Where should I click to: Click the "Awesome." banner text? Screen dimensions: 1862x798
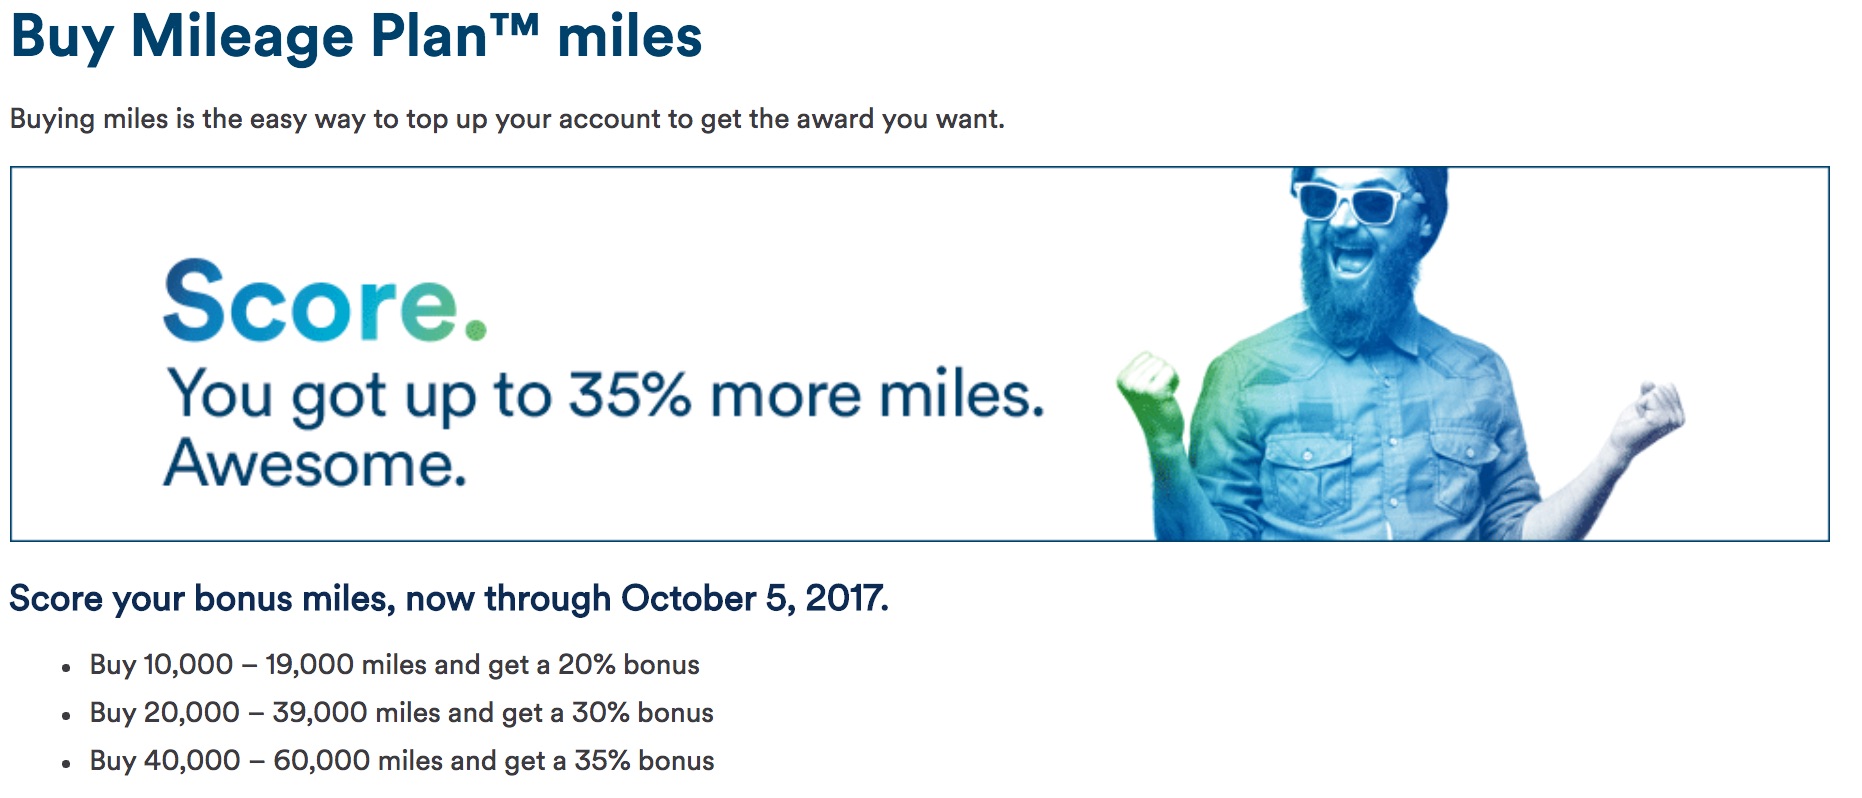pyautogui.click(x=315, y=464)
